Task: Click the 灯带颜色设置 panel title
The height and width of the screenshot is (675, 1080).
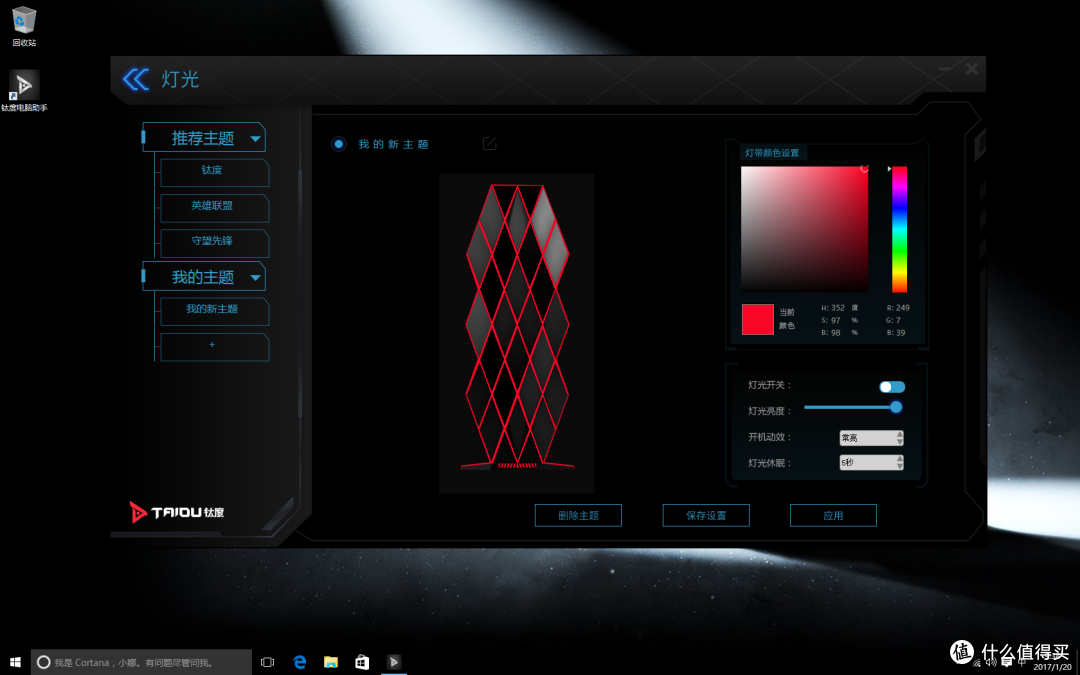Action: tap(772, 153)
